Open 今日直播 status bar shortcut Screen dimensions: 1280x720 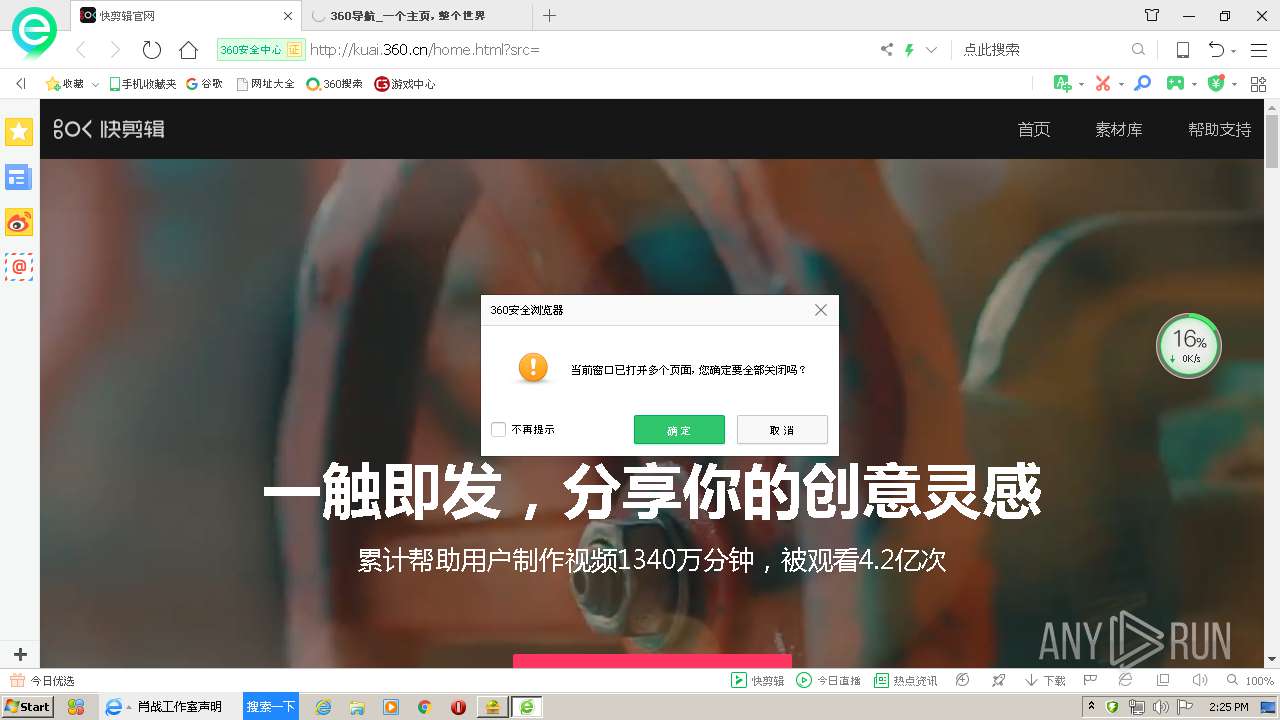coord(829,681)
